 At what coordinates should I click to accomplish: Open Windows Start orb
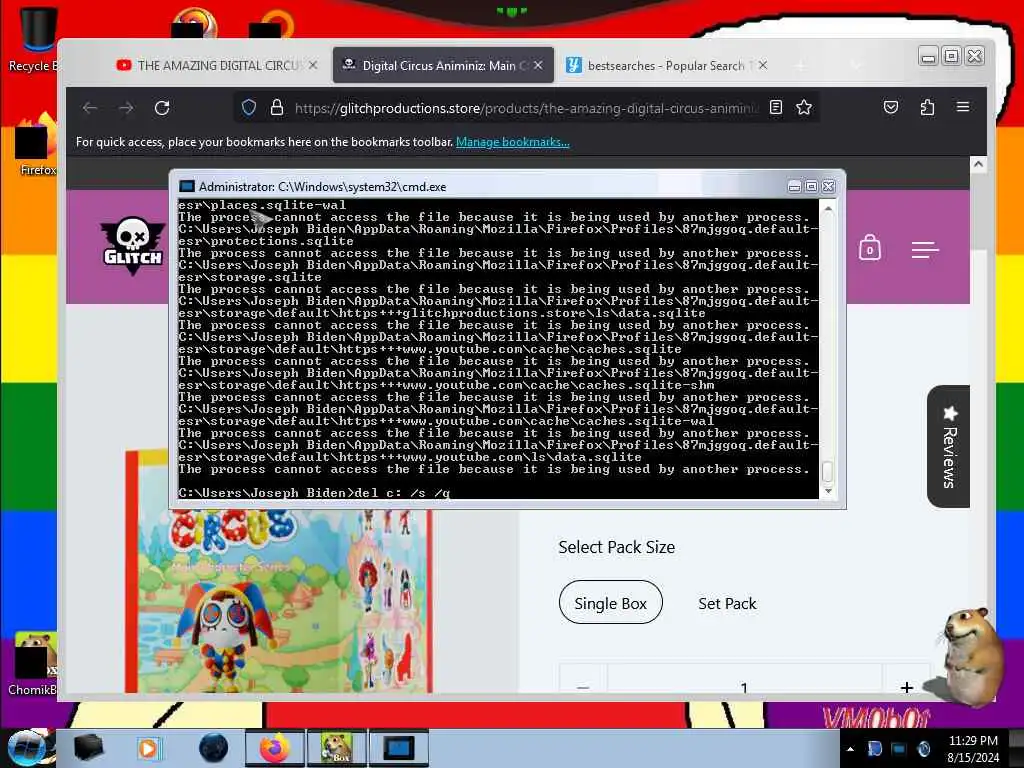(x=28, y=748)
